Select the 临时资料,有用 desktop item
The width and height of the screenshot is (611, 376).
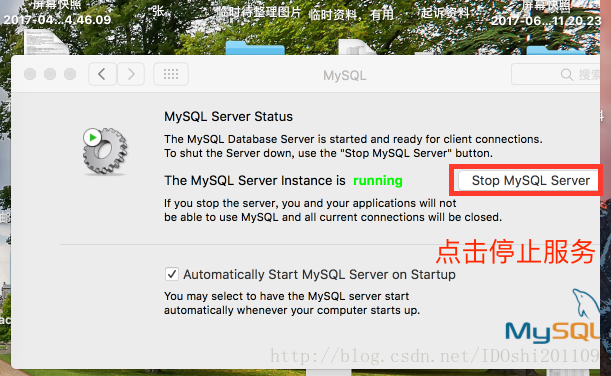pyautogui.click(x=351, y=15)
